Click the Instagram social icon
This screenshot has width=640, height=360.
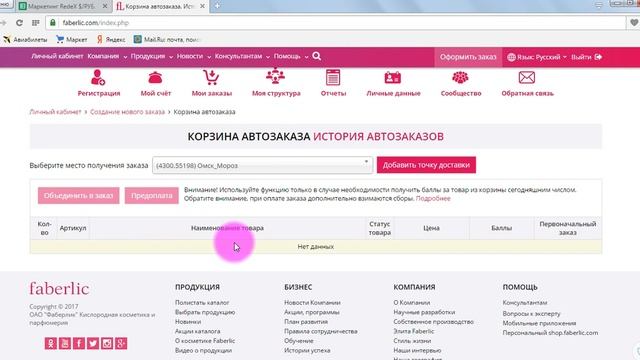pyautogui.click(x=107, y=343)
